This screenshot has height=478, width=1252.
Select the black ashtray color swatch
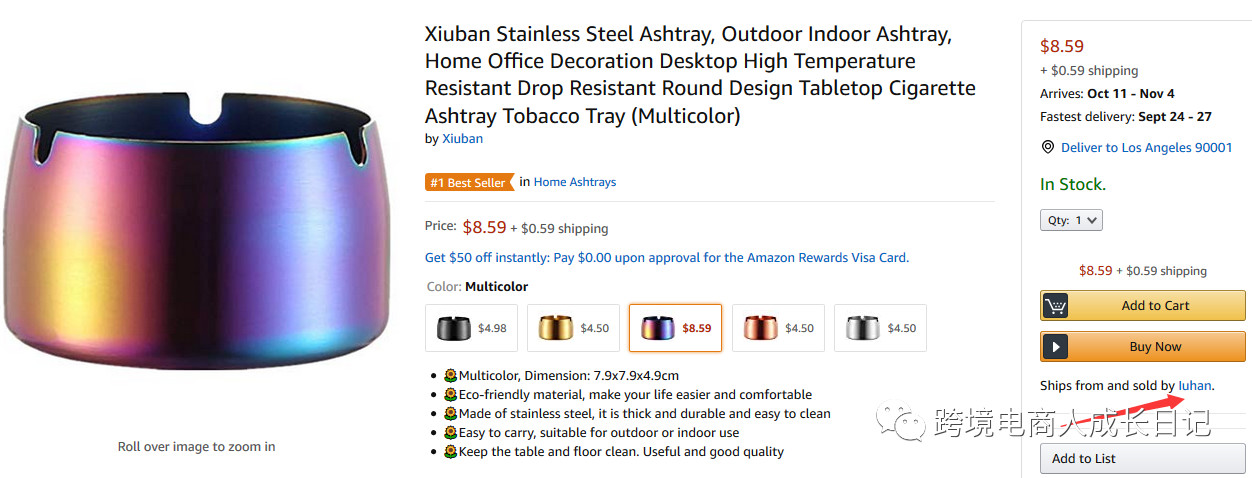point(471,328)
